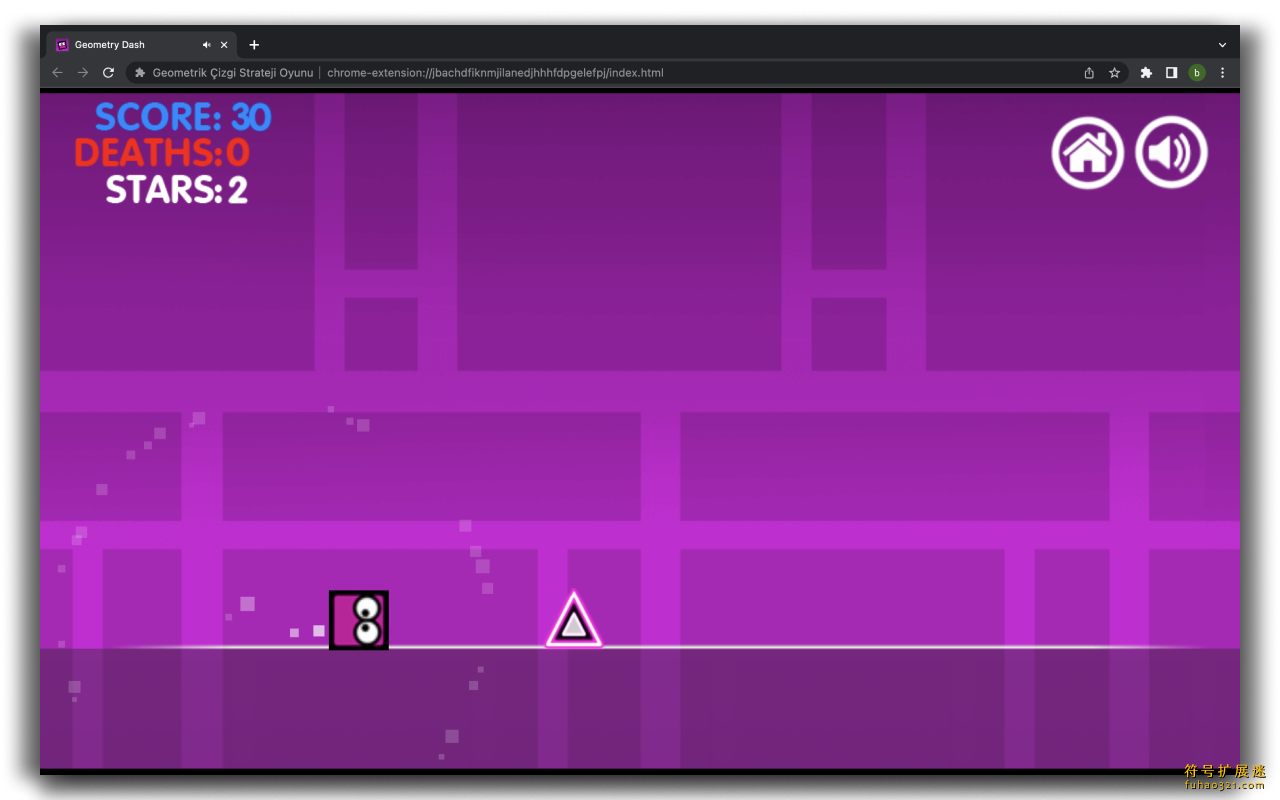This screenshot has width=1280, height=800.
Task: Click the home button in the game
Action: click(1088, 152)
